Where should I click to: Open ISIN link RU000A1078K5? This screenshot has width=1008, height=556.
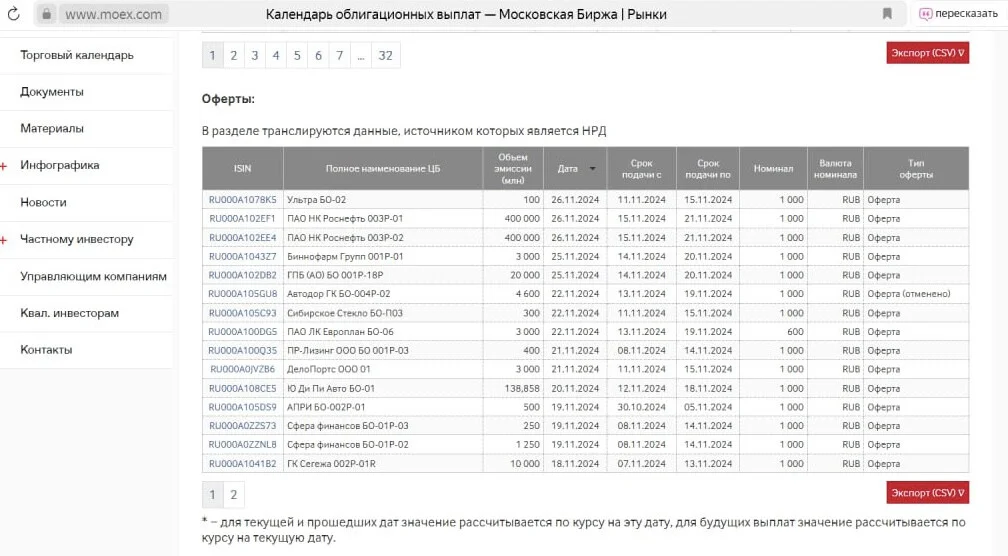click(x=242, y=200)
